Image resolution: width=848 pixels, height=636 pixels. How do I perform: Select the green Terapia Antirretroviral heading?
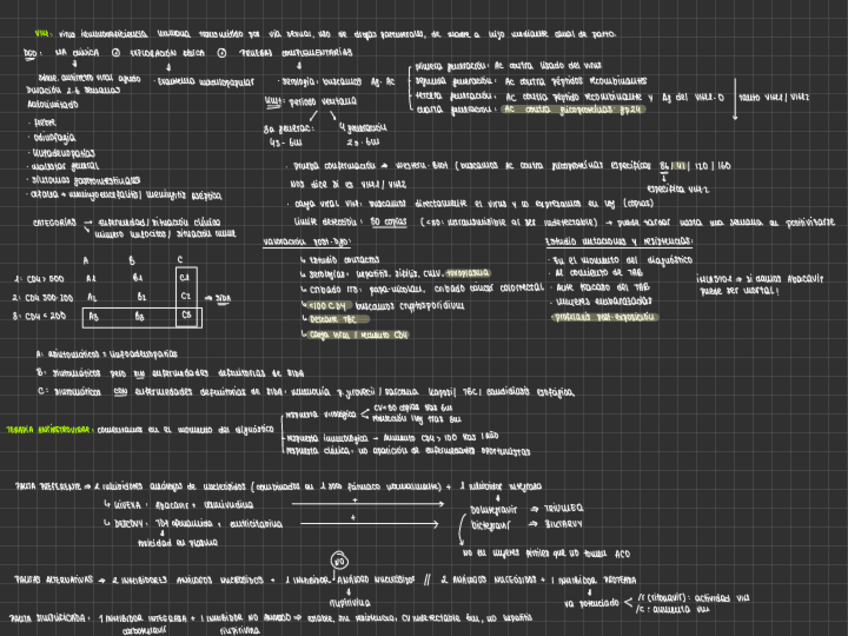point(48,429)
